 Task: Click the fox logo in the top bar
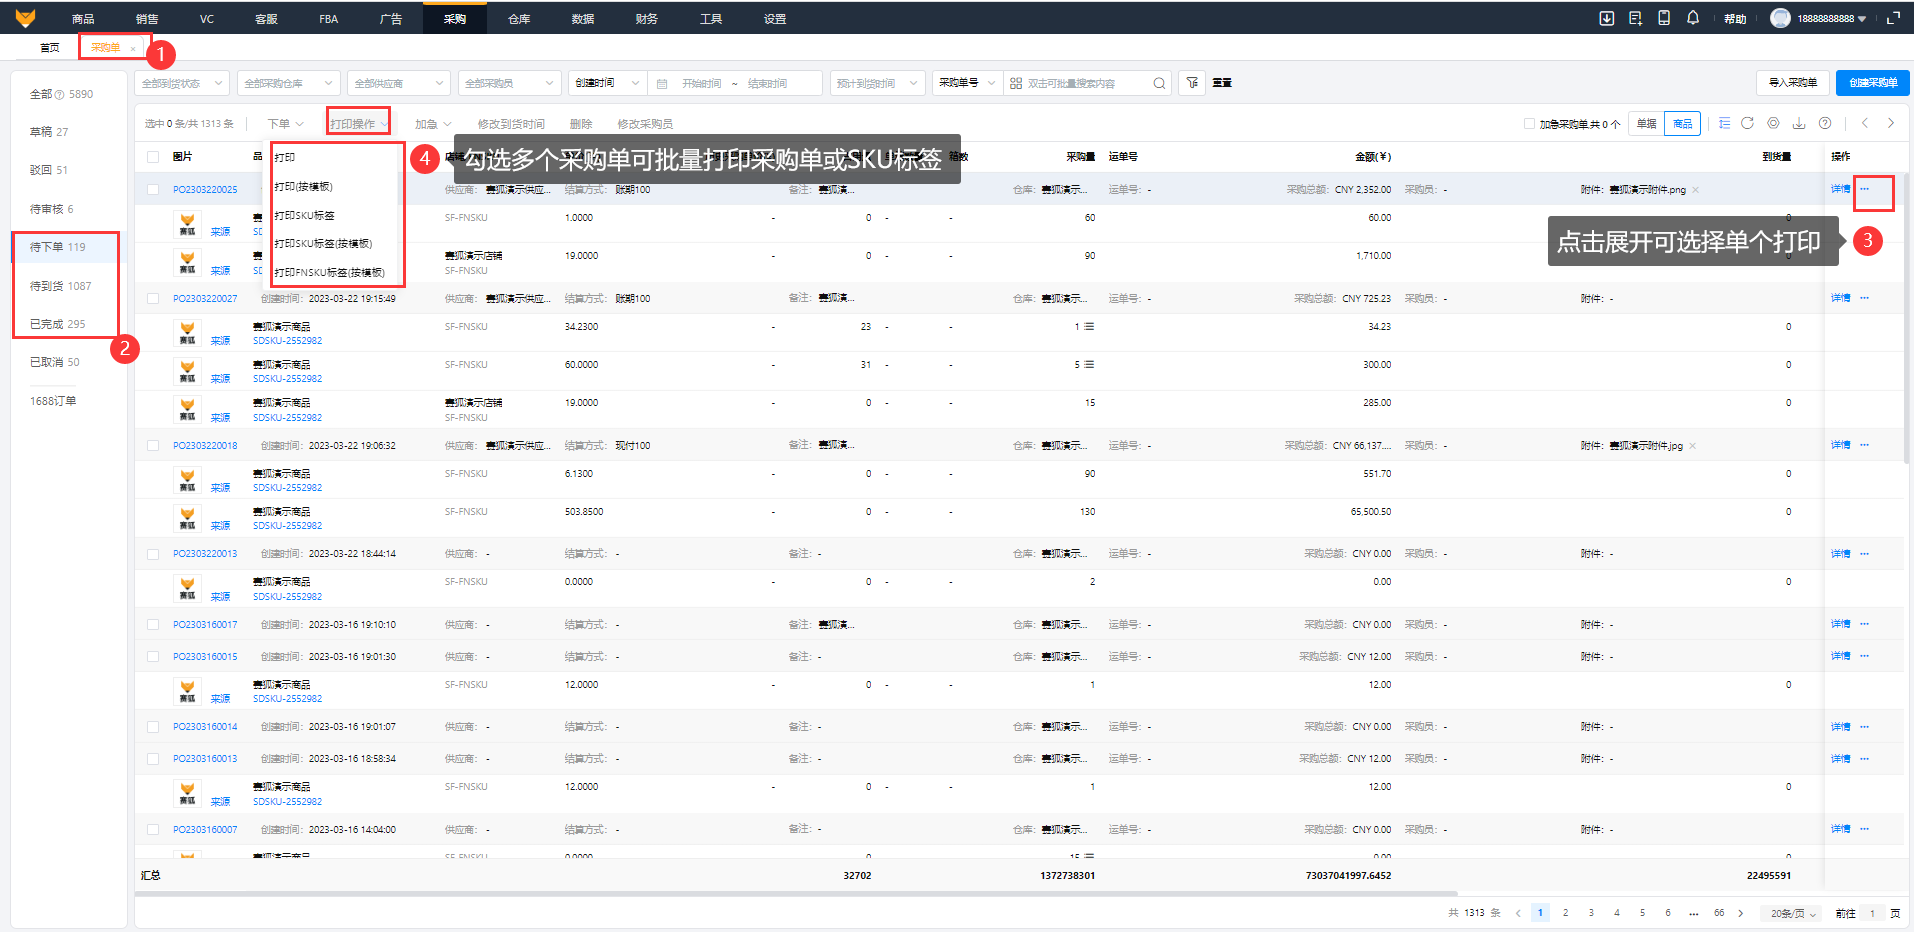pyautogui.click(x=25, y=18)
